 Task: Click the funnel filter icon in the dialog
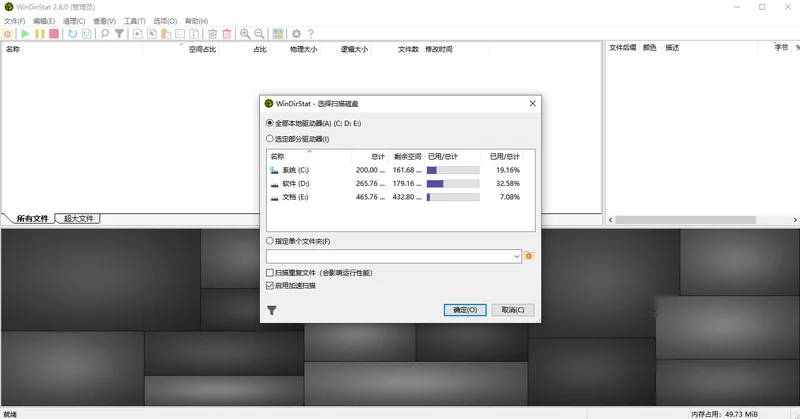[x=272, y=310]
